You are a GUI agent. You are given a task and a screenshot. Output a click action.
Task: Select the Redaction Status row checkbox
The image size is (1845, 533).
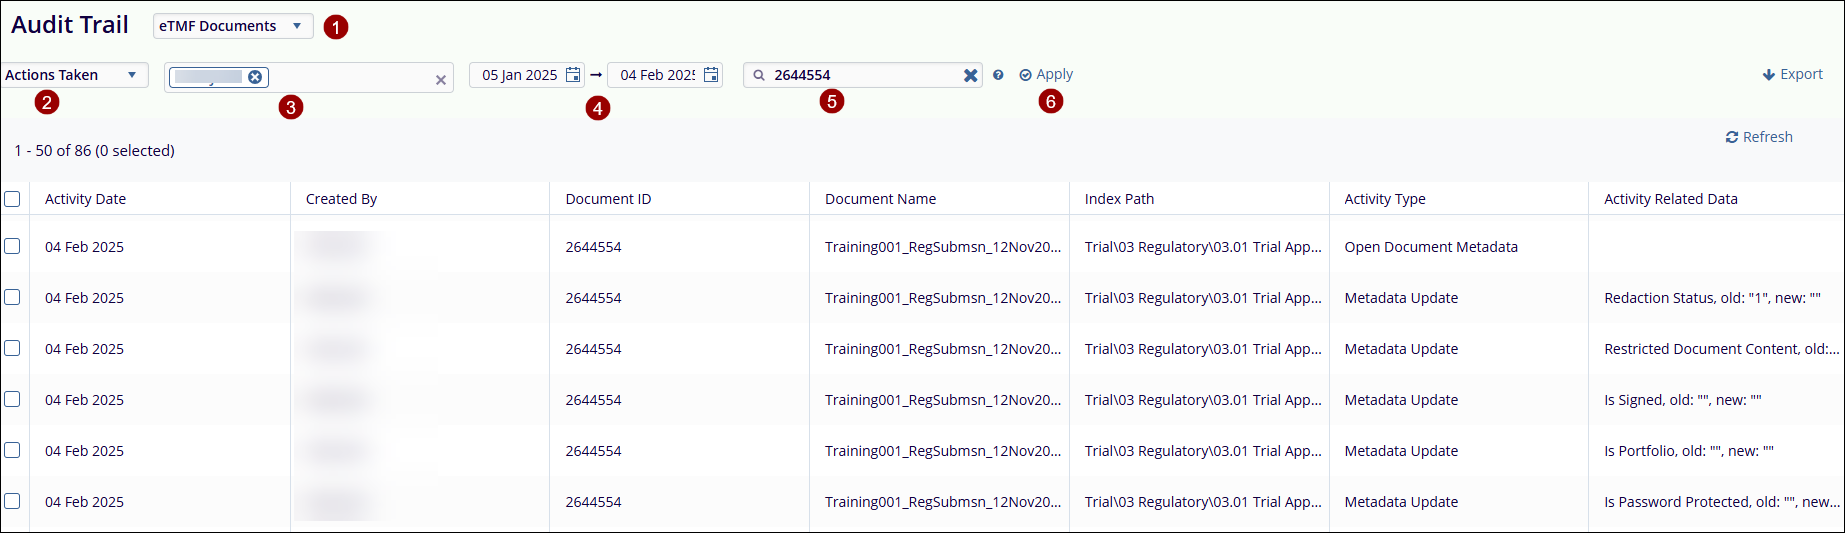point(12,297)
